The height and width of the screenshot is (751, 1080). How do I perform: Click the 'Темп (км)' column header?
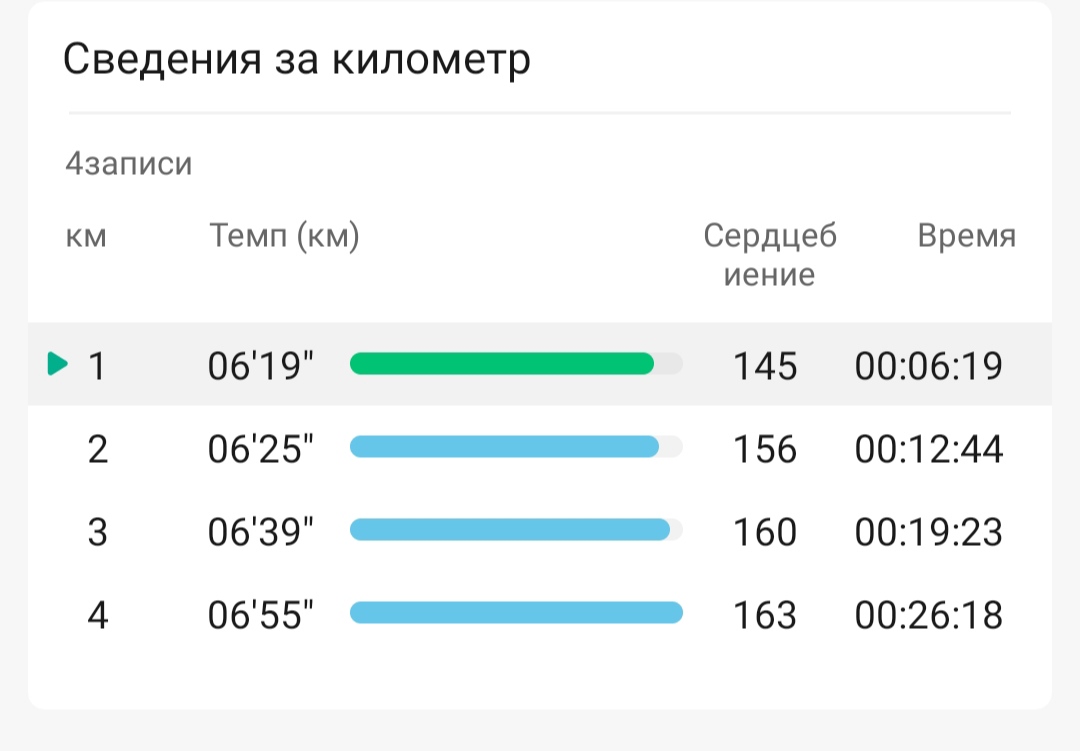tap(284, 236)
